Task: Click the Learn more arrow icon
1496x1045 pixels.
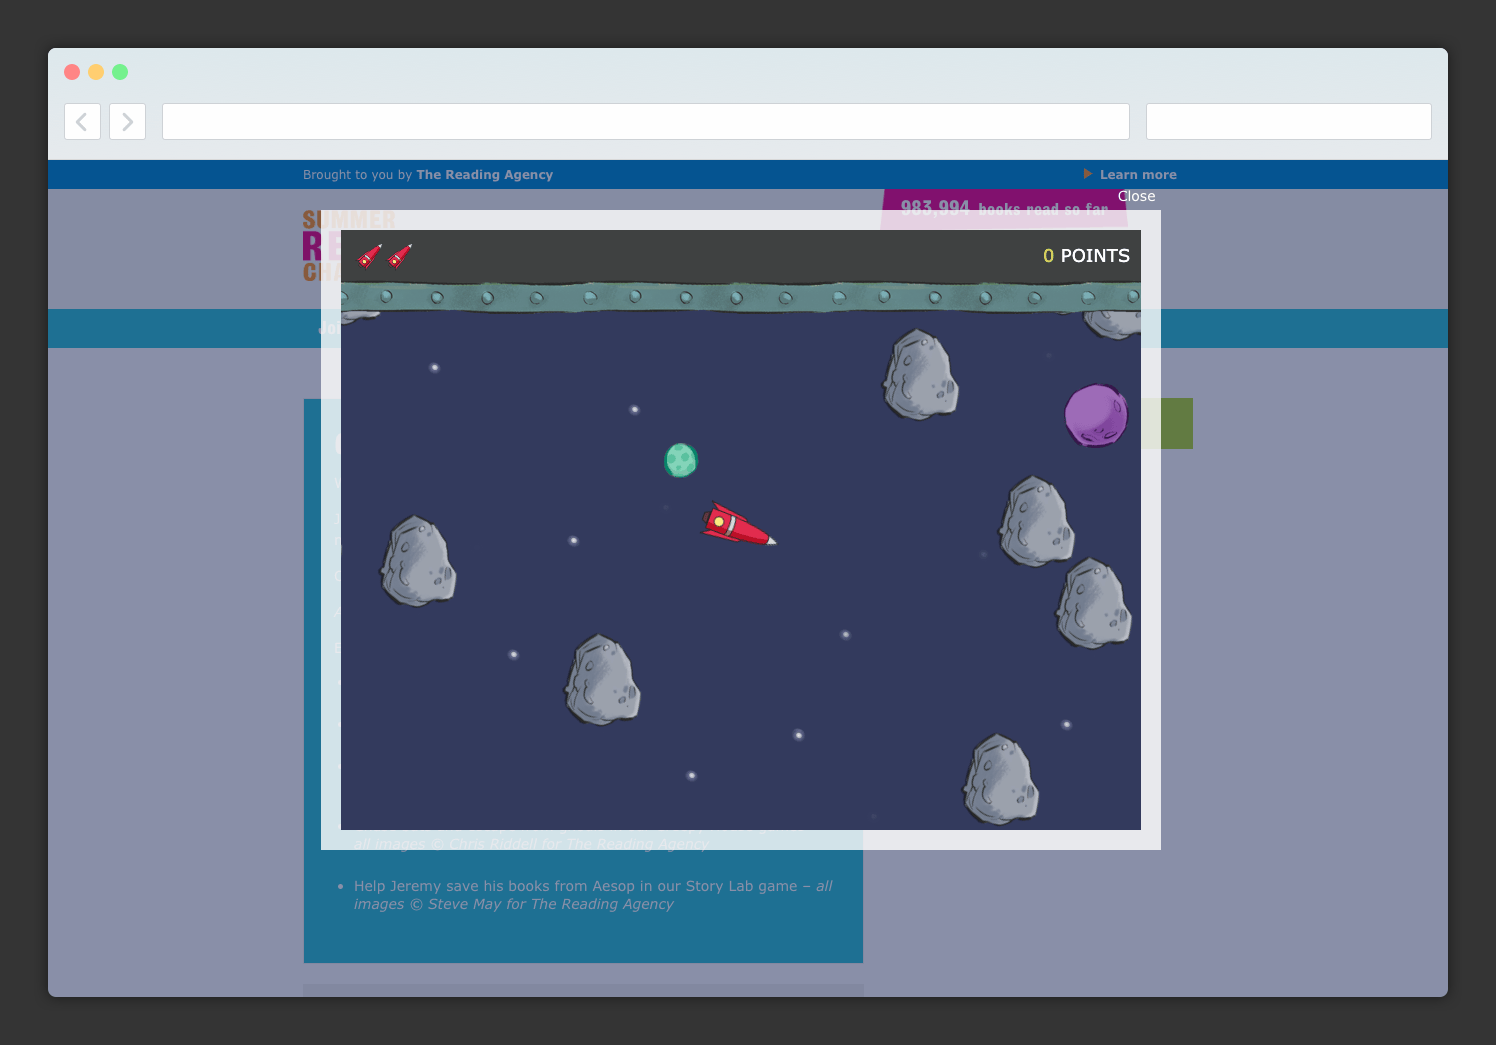Action: 1088,174
